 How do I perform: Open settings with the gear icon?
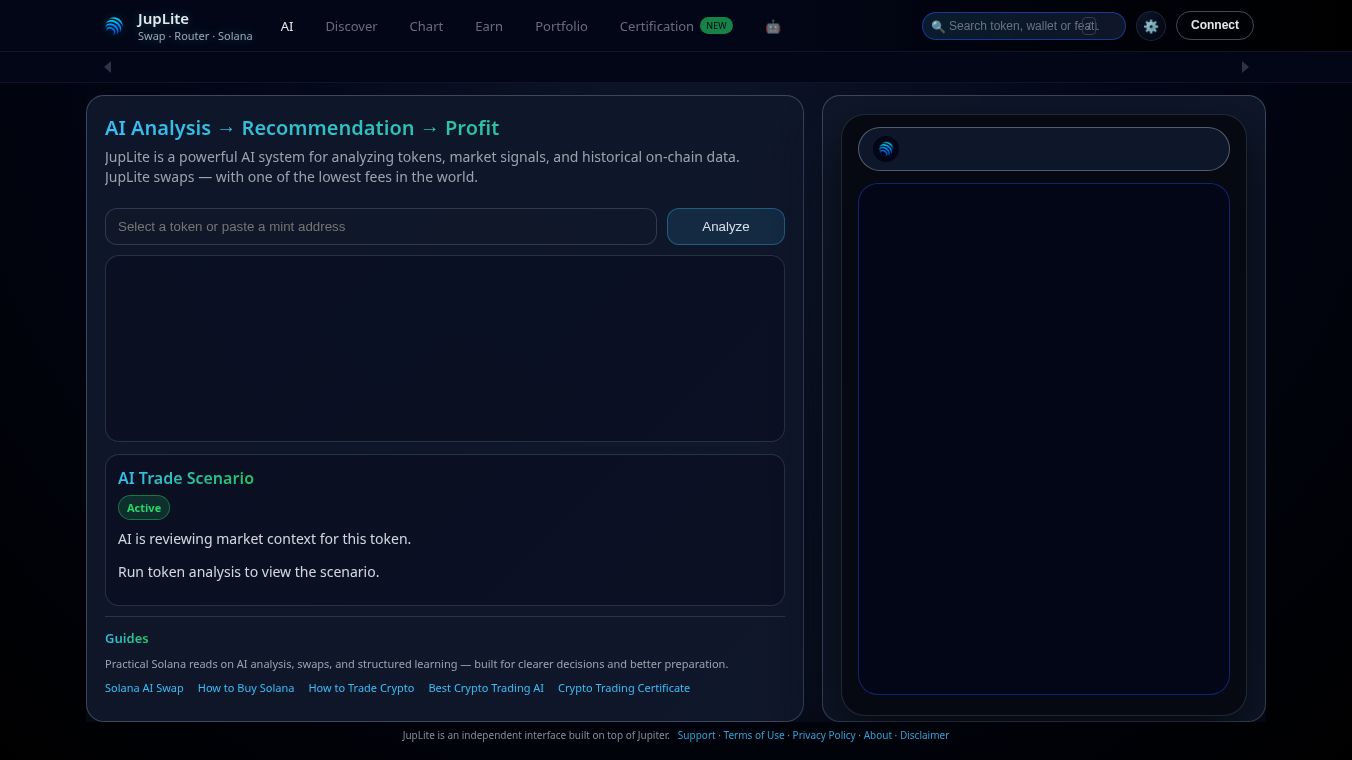coord(1151,26)
